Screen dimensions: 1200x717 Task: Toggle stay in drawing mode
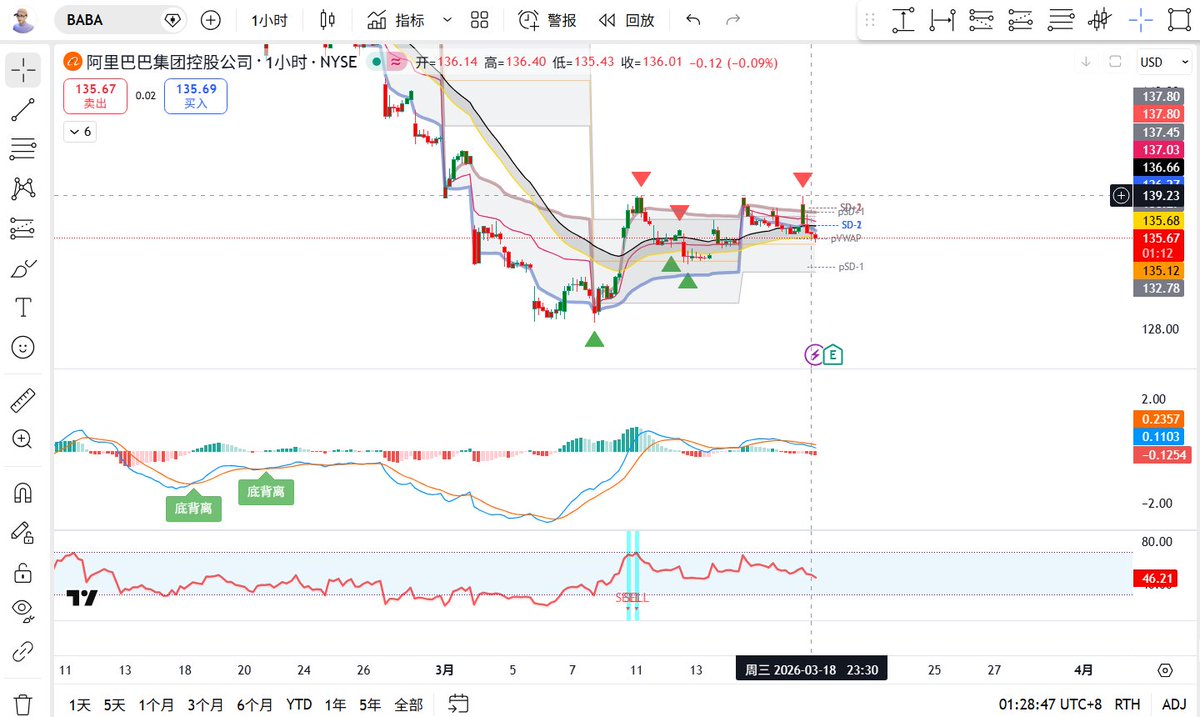coord(23,533)
